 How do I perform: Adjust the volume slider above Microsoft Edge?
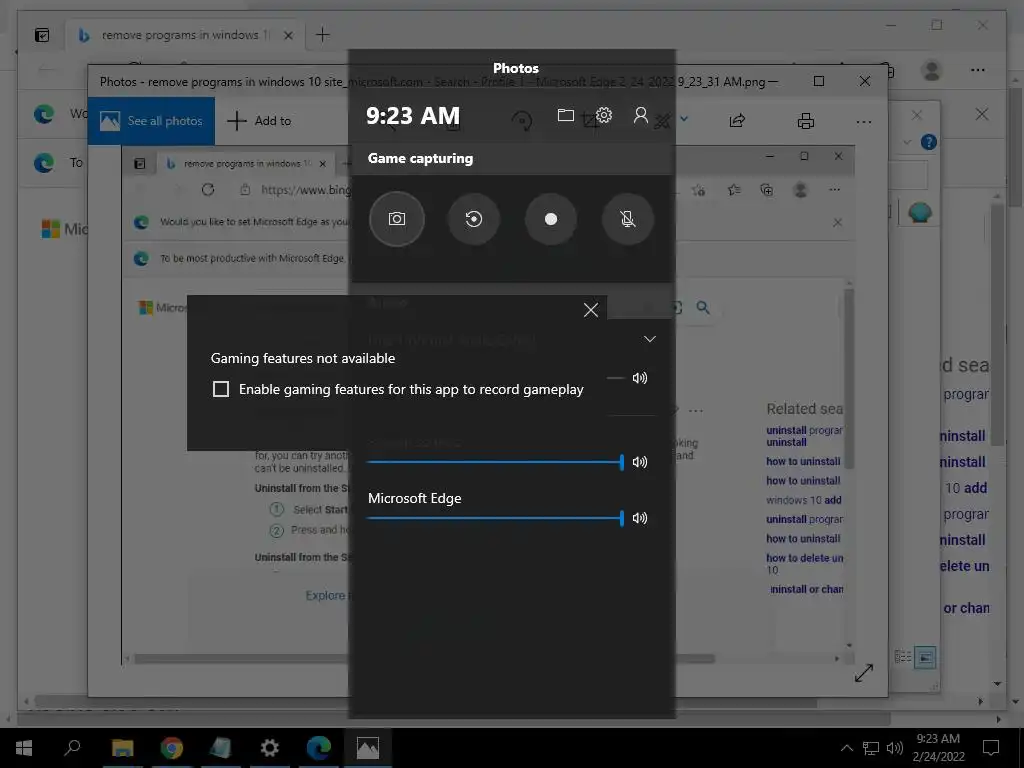tap(496, 462)
